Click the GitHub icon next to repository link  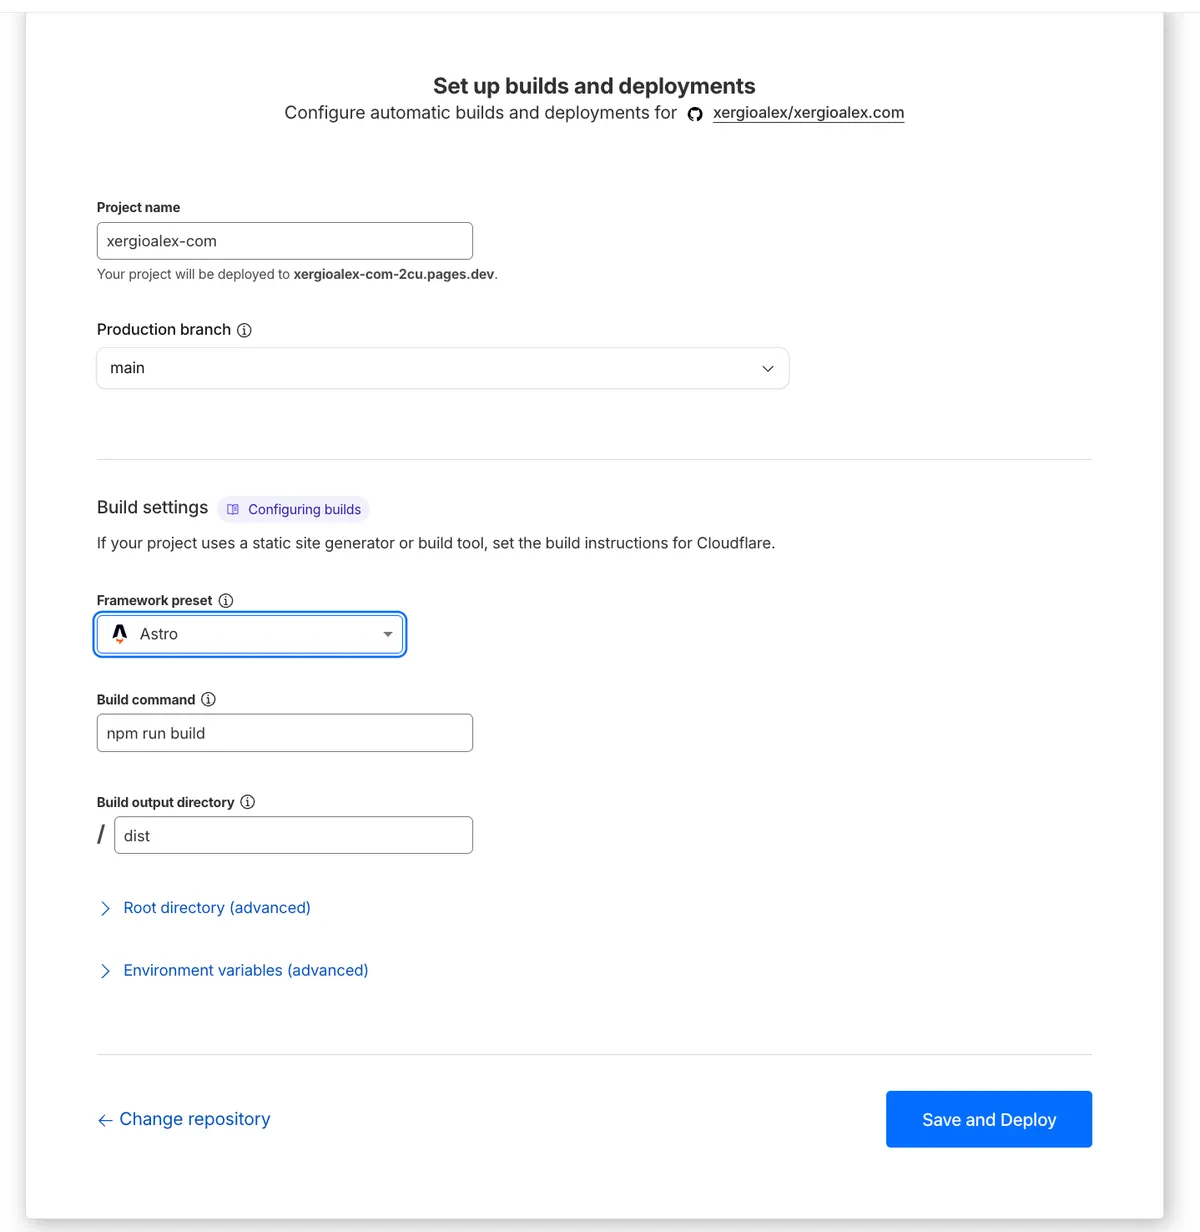(695, 114)
